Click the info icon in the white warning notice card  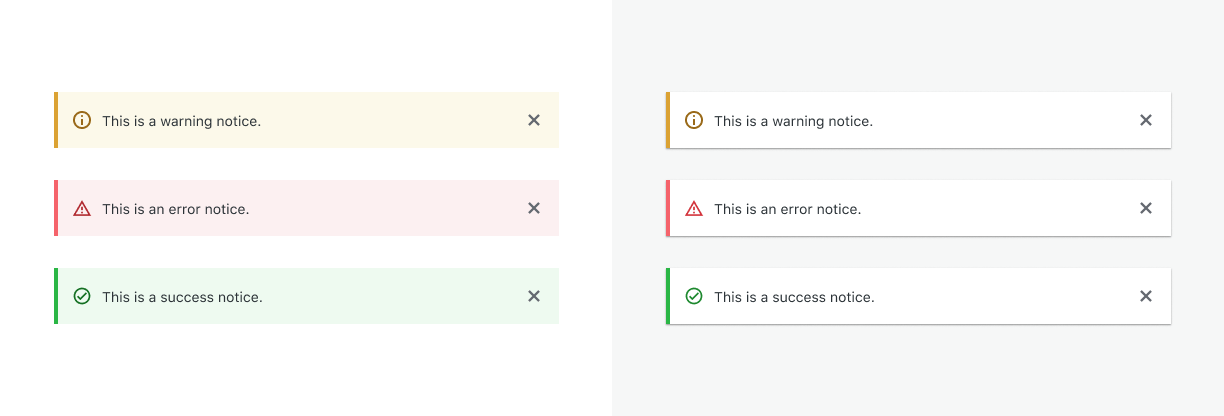[694, 120]
